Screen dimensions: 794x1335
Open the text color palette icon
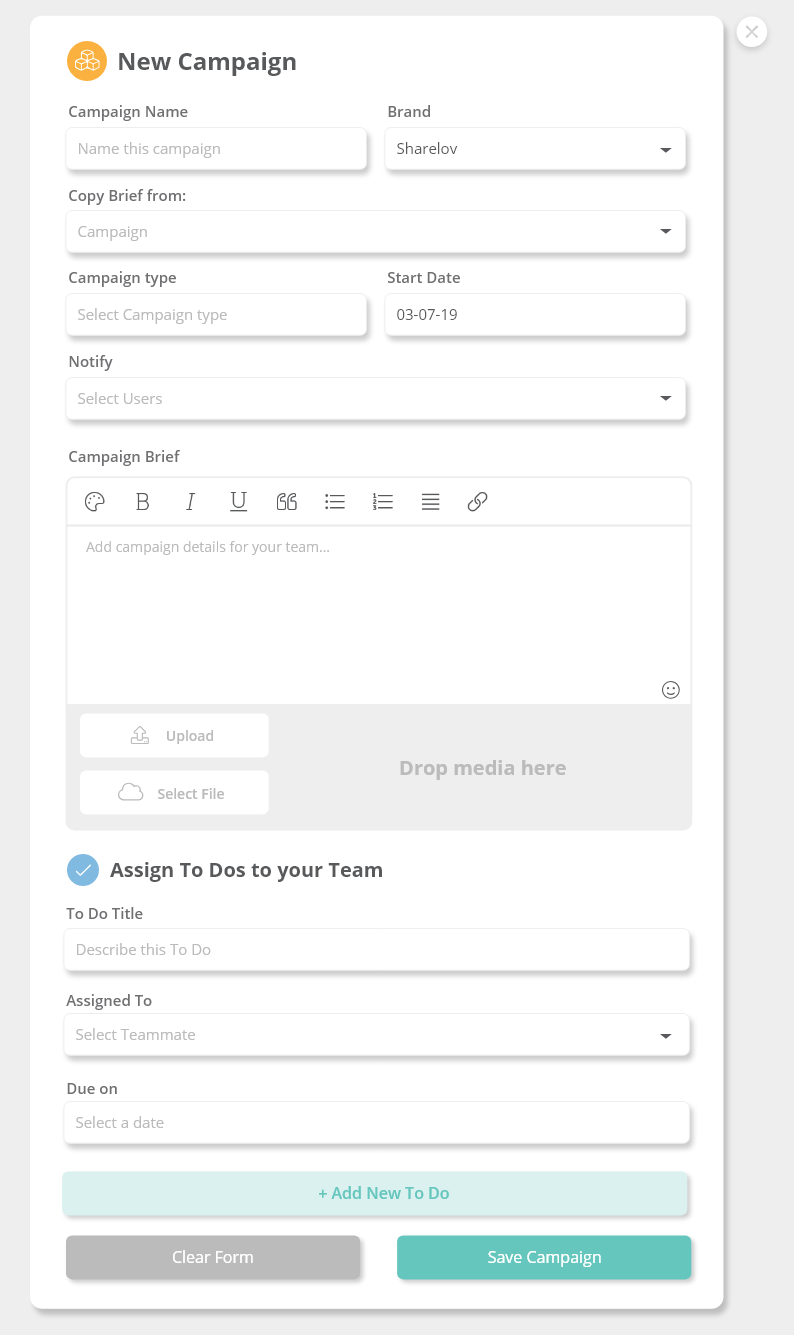(95, 502)
